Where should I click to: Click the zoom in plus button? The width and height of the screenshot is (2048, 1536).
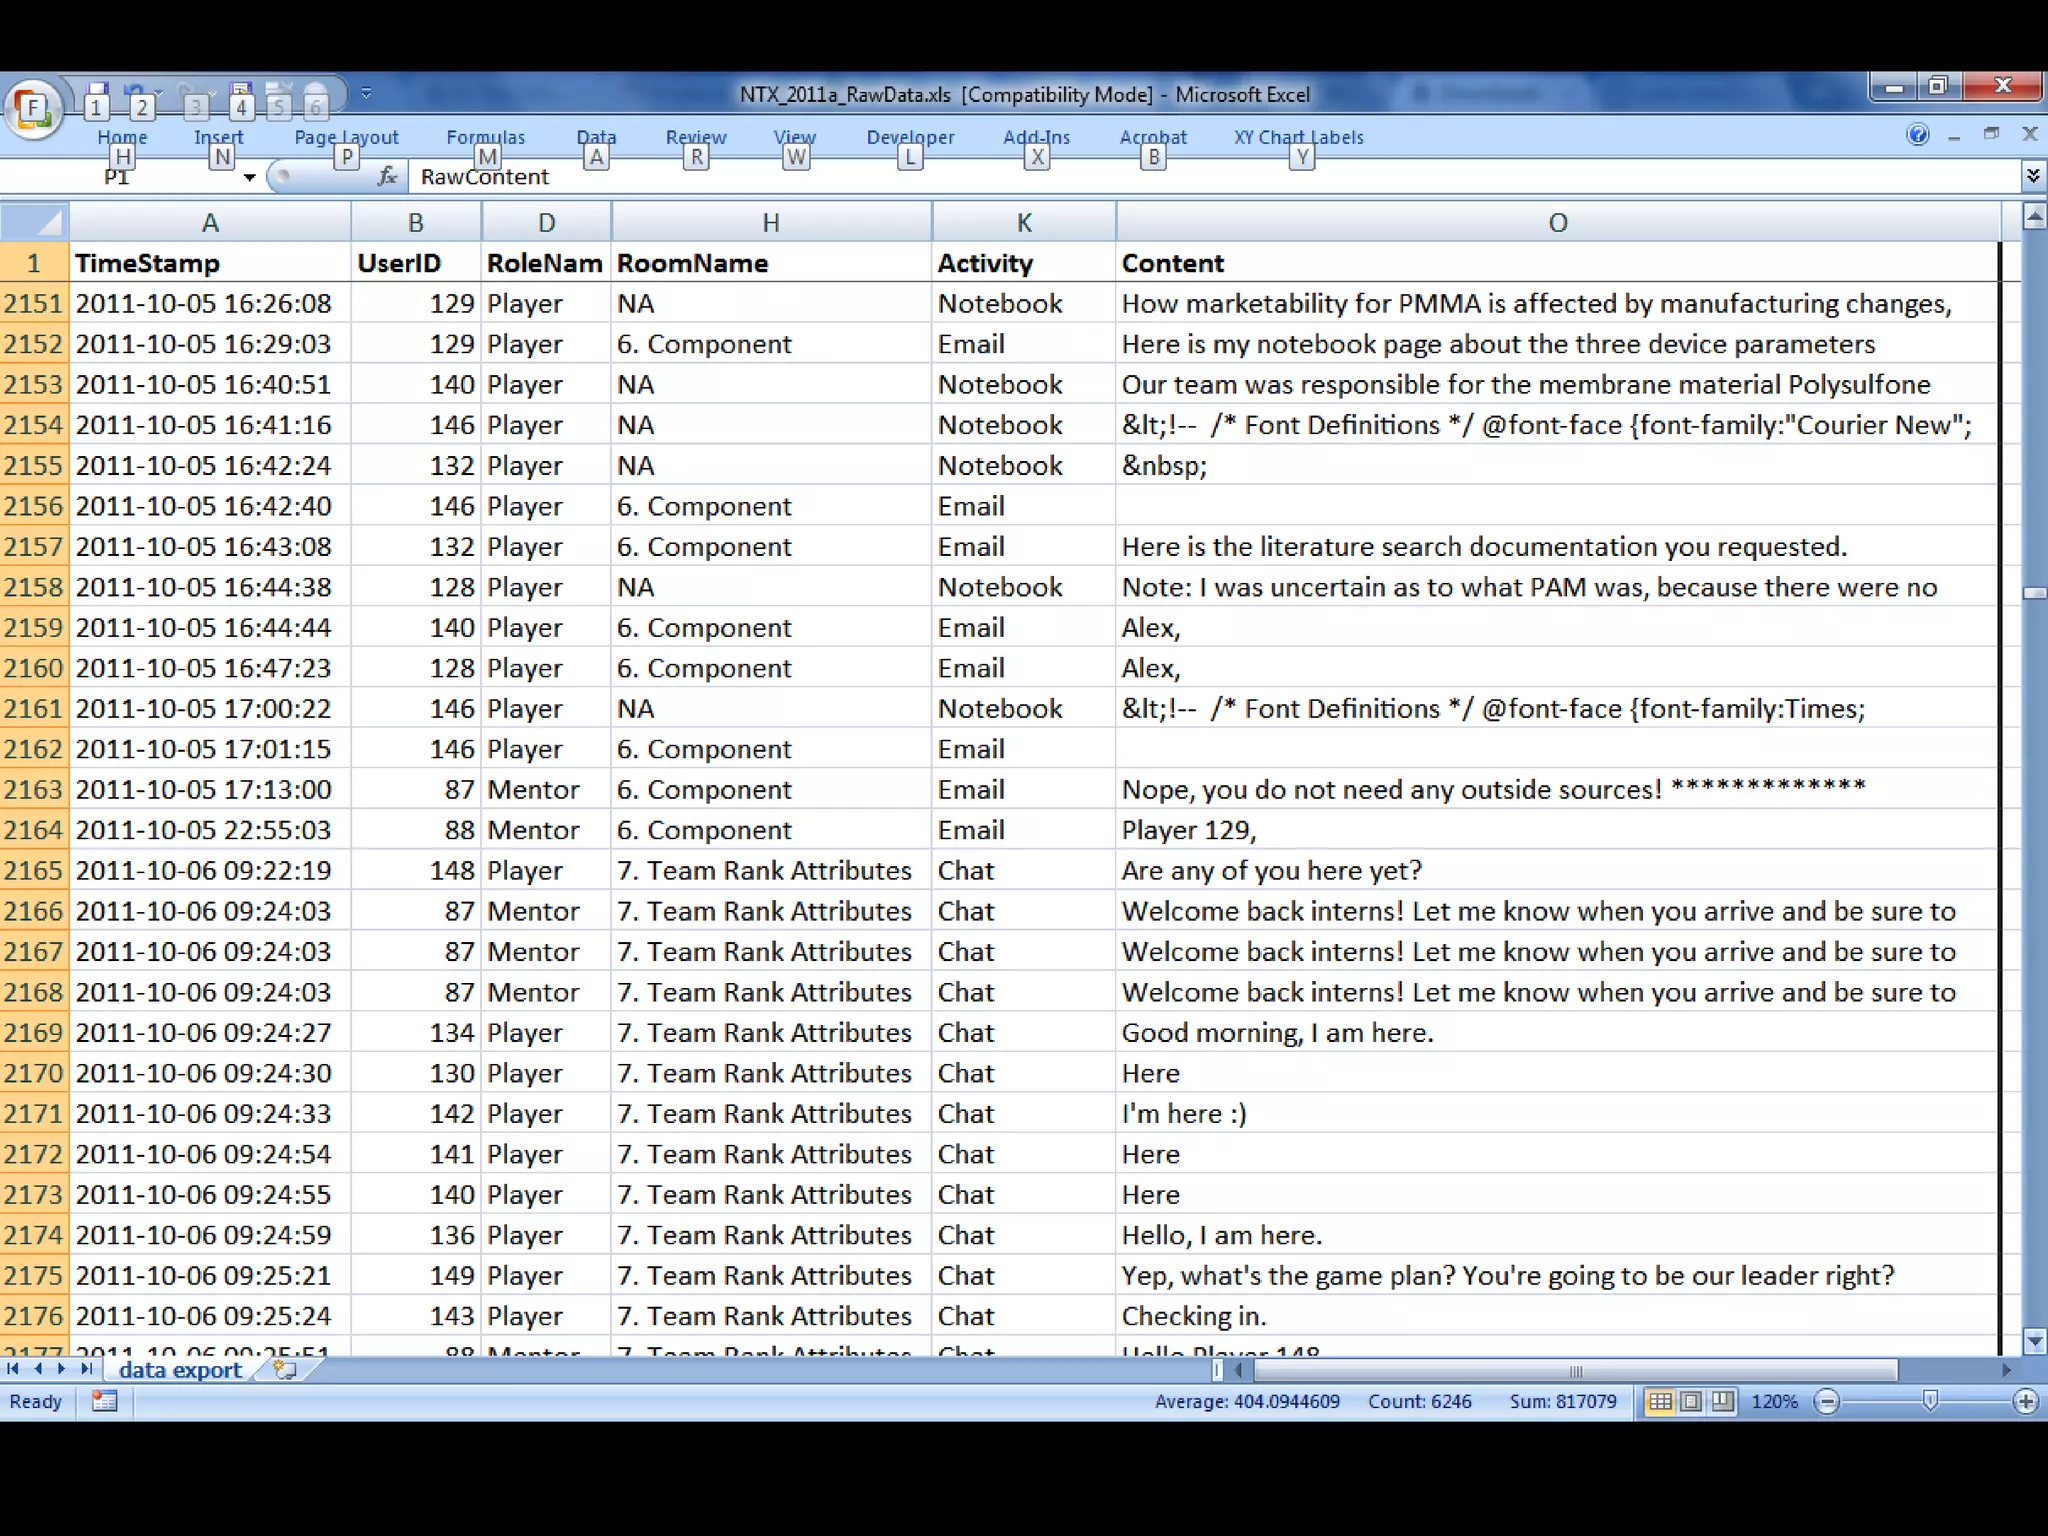click(x=2025, y=1402)
